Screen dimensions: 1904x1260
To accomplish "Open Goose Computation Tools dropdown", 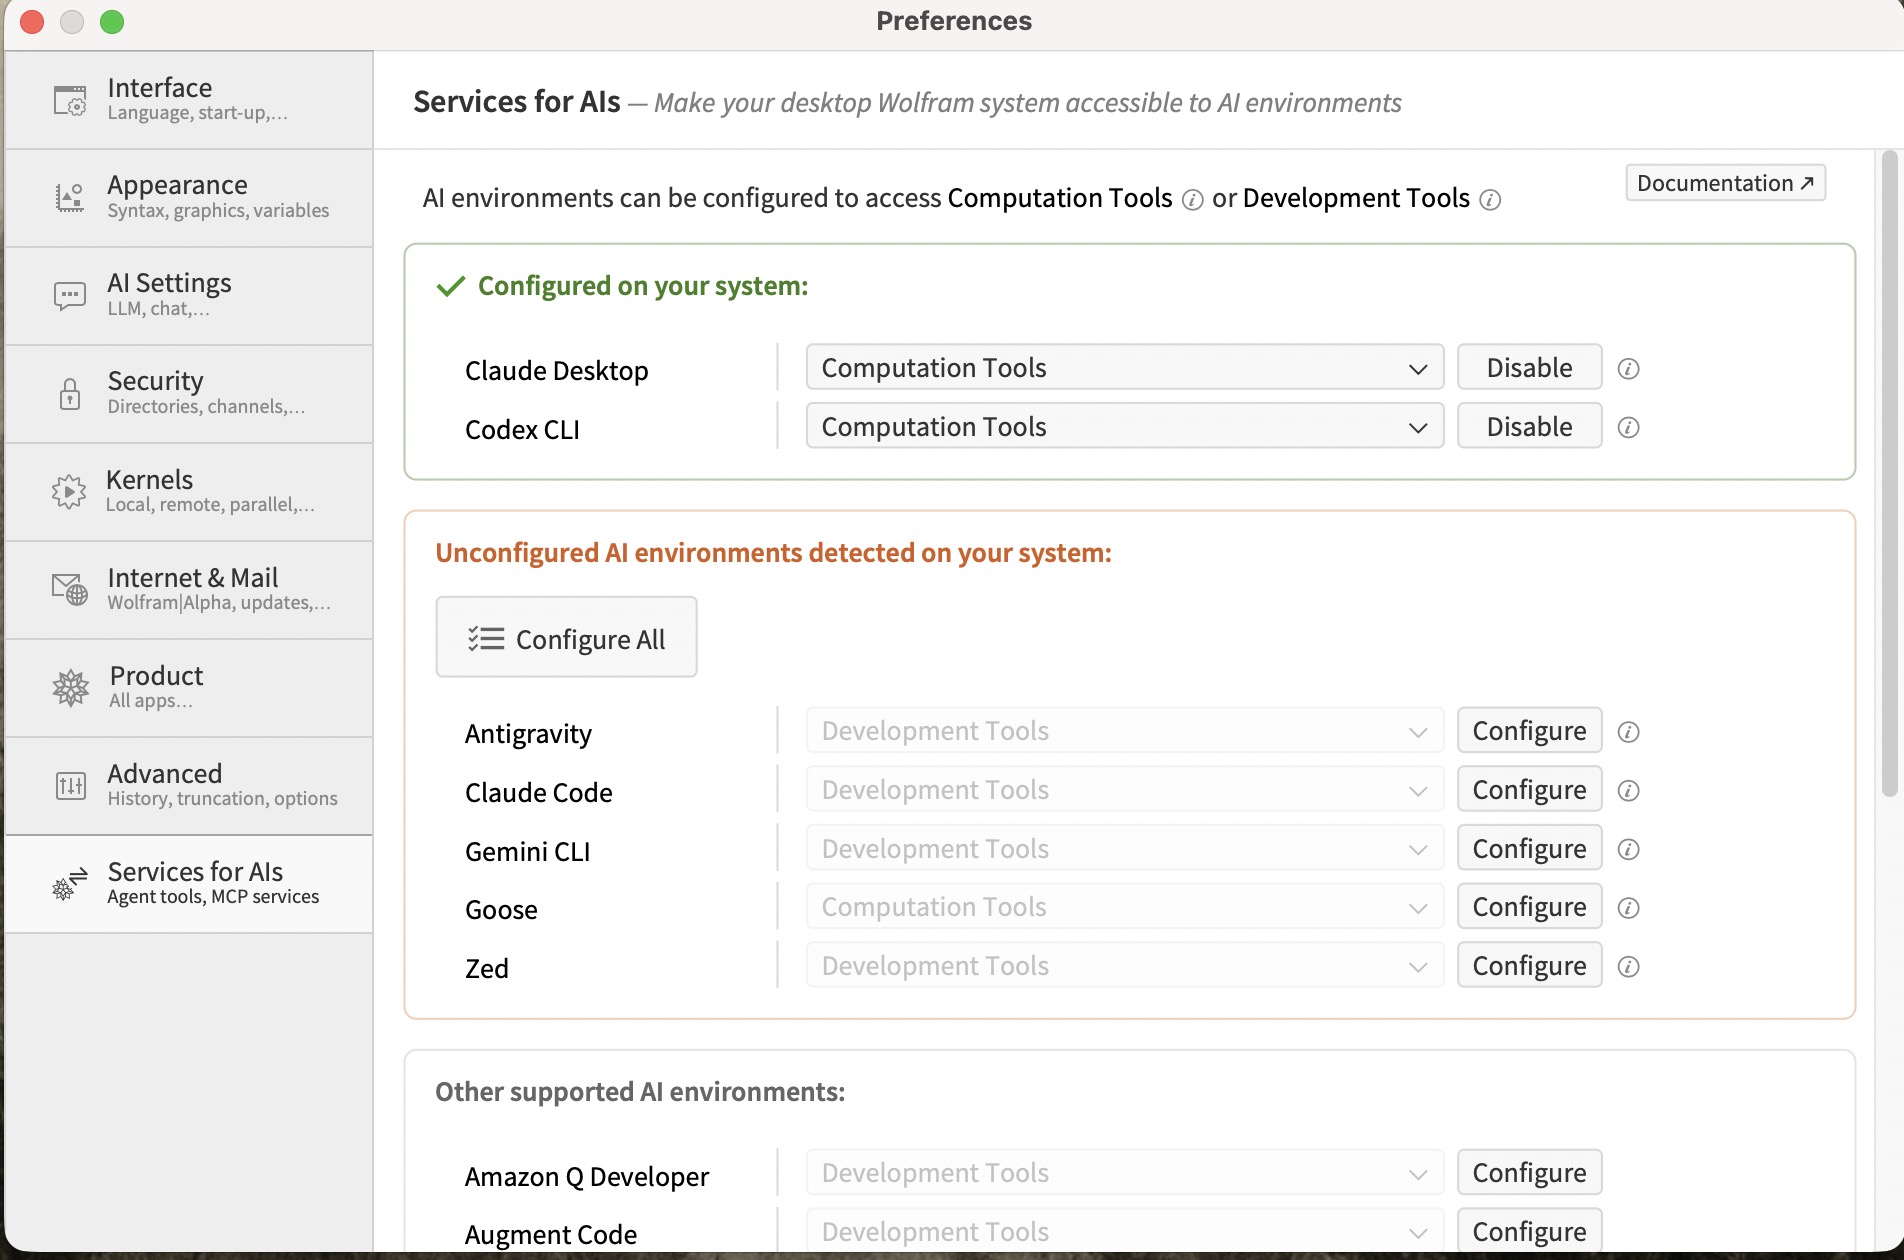I will pyautogui.click(x=1125, y=906).
